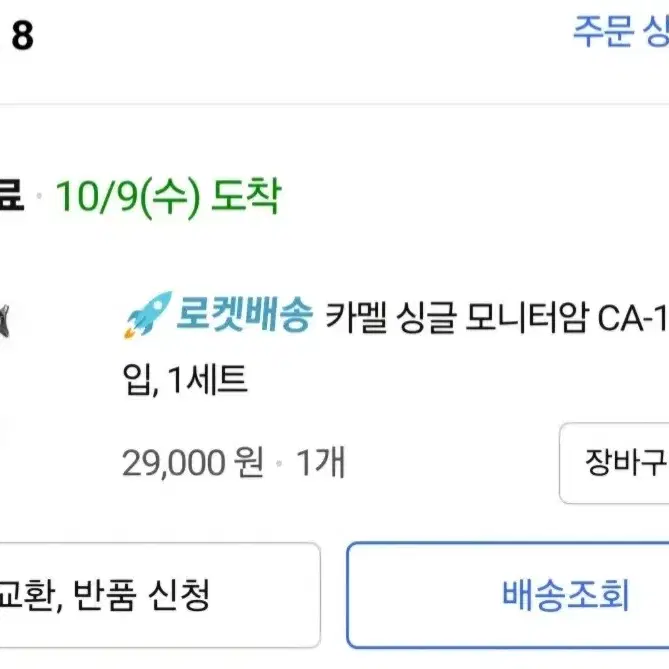Click the 입, 1세트 option line
This screenshot has width=669, height=669.
185,380
